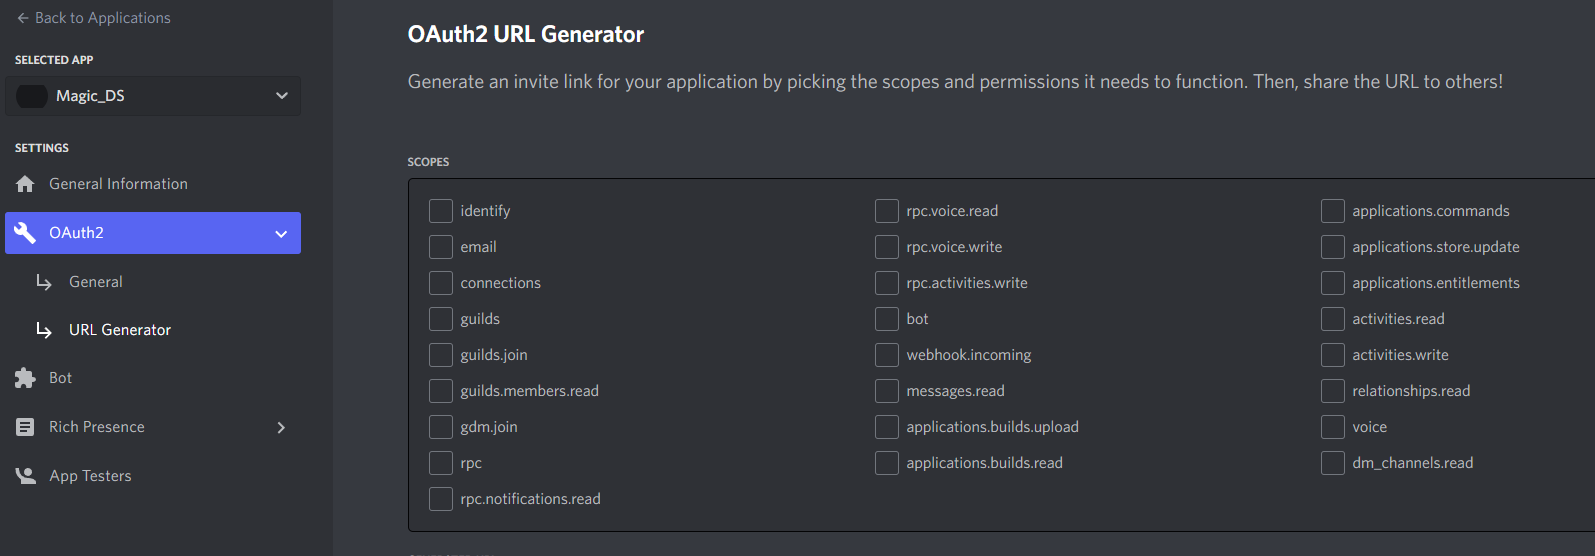Click the Magic_DS app avatar icon

[x=32, y=96]
